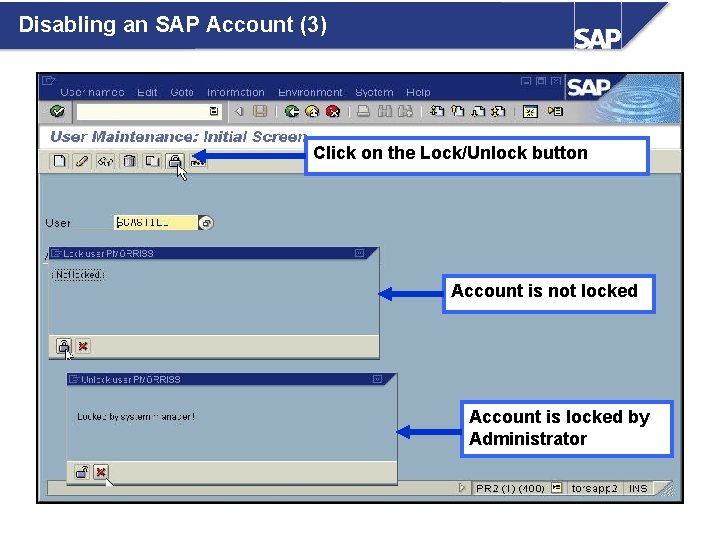Click the PR2 (1) (400) system status entry
Screen dimensions: 720x540
click(x=510, y=488)
